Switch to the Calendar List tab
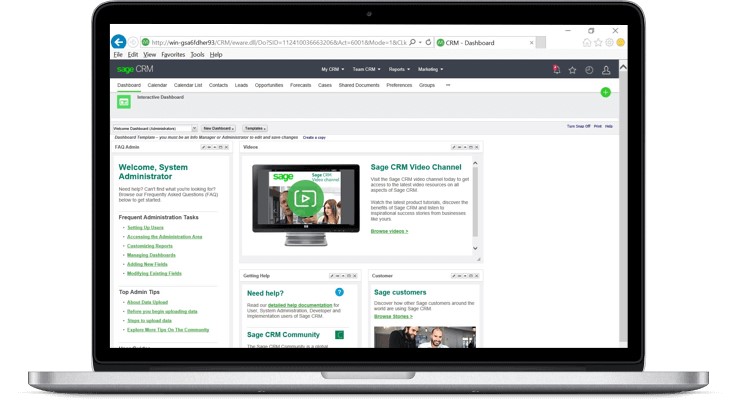 (x=188, y=85)
